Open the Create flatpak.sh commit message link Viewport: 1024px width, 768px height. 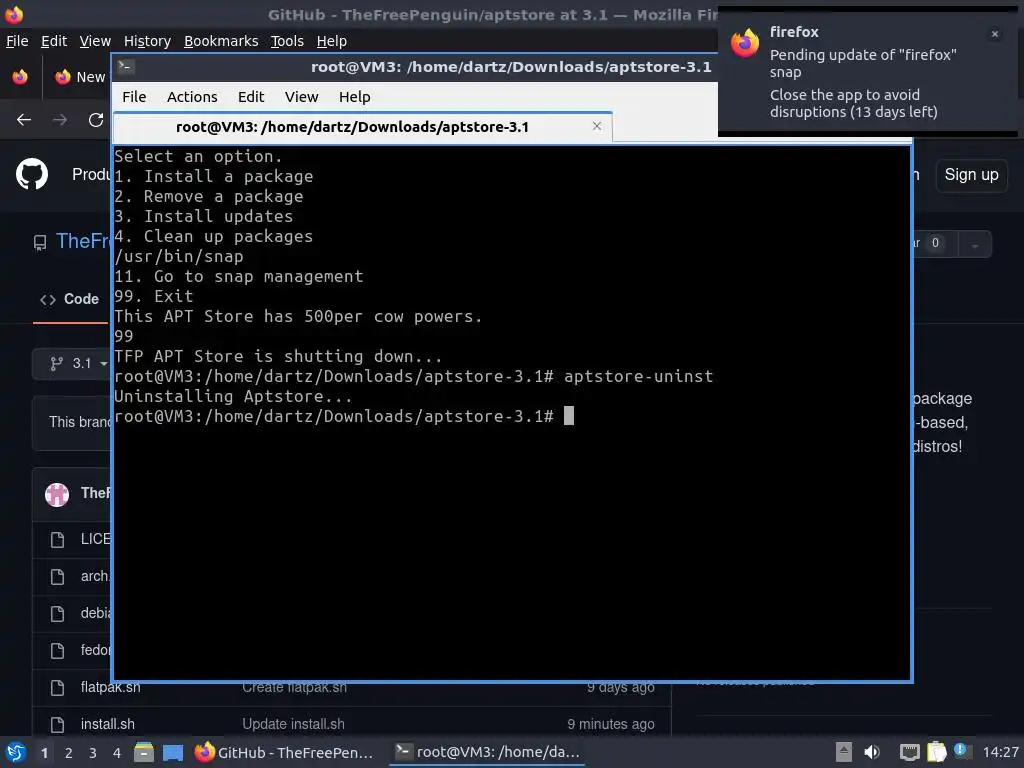pyautogui.click(x=294, y=688)
